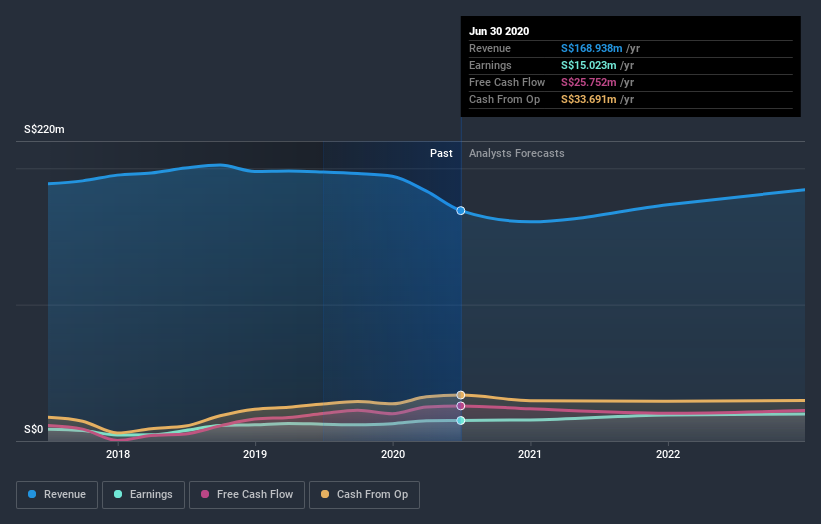Image resolution: width=821 pixels, height=524 pixels.
Task: Select the teal Earnings data point
Action: click(460, 420)
